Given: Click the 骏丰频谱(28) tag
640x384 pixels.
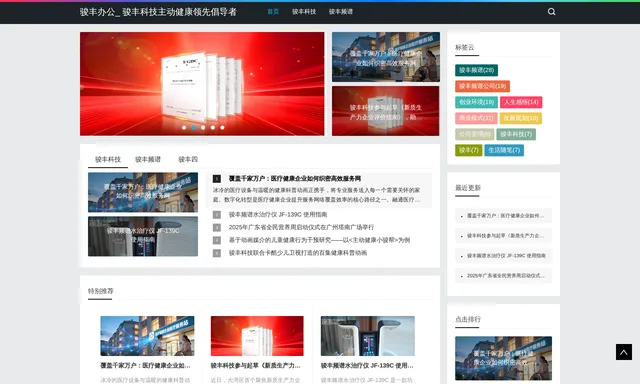Looking at the screenshot, I should click(476, 70).
